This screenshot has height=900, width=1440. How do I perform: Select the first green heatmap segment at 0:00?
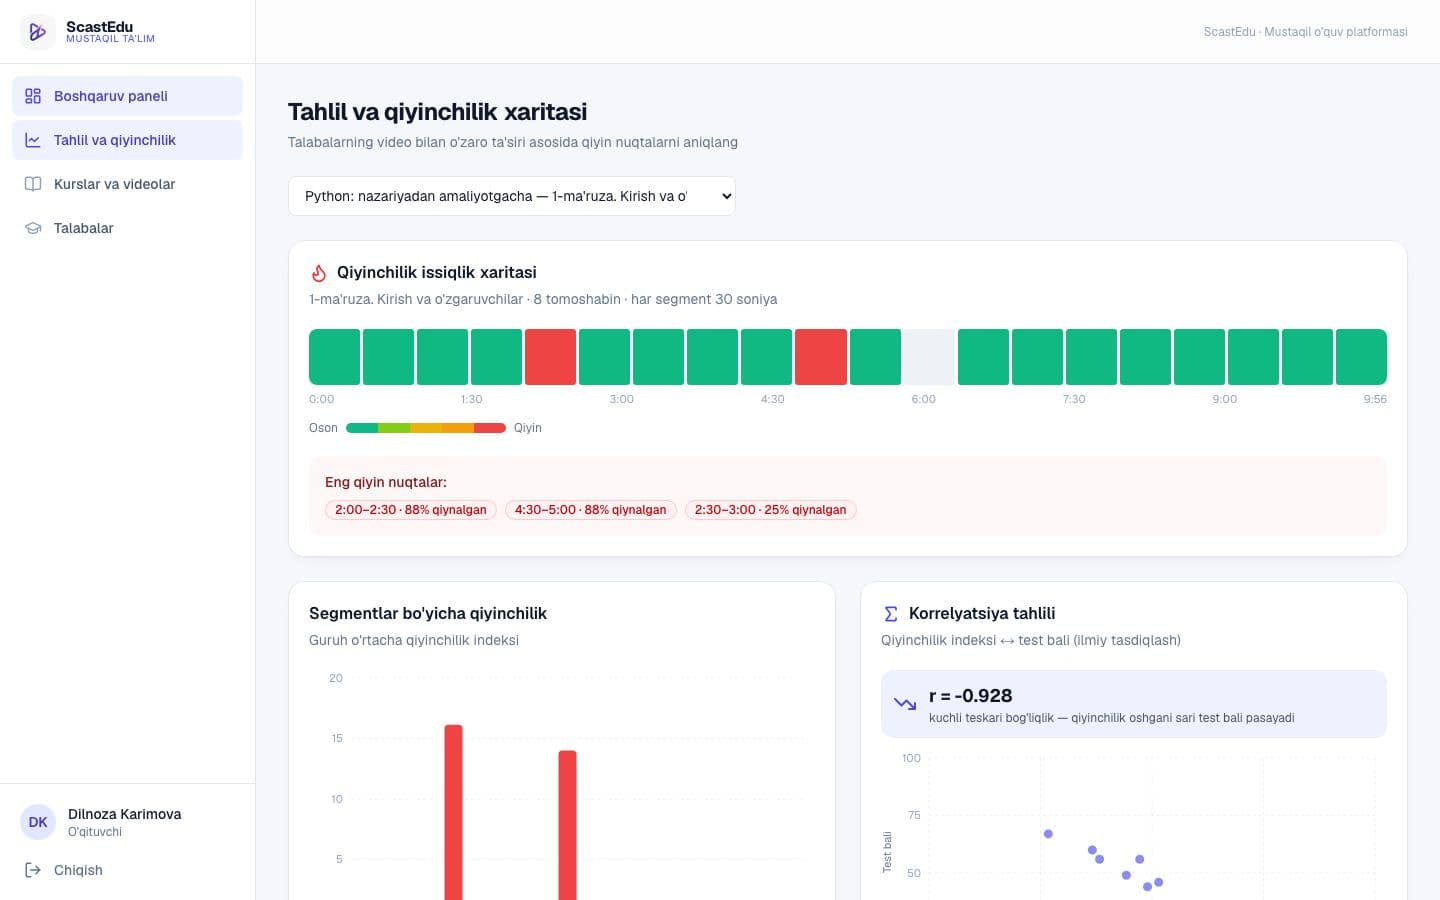click(334, 357)
